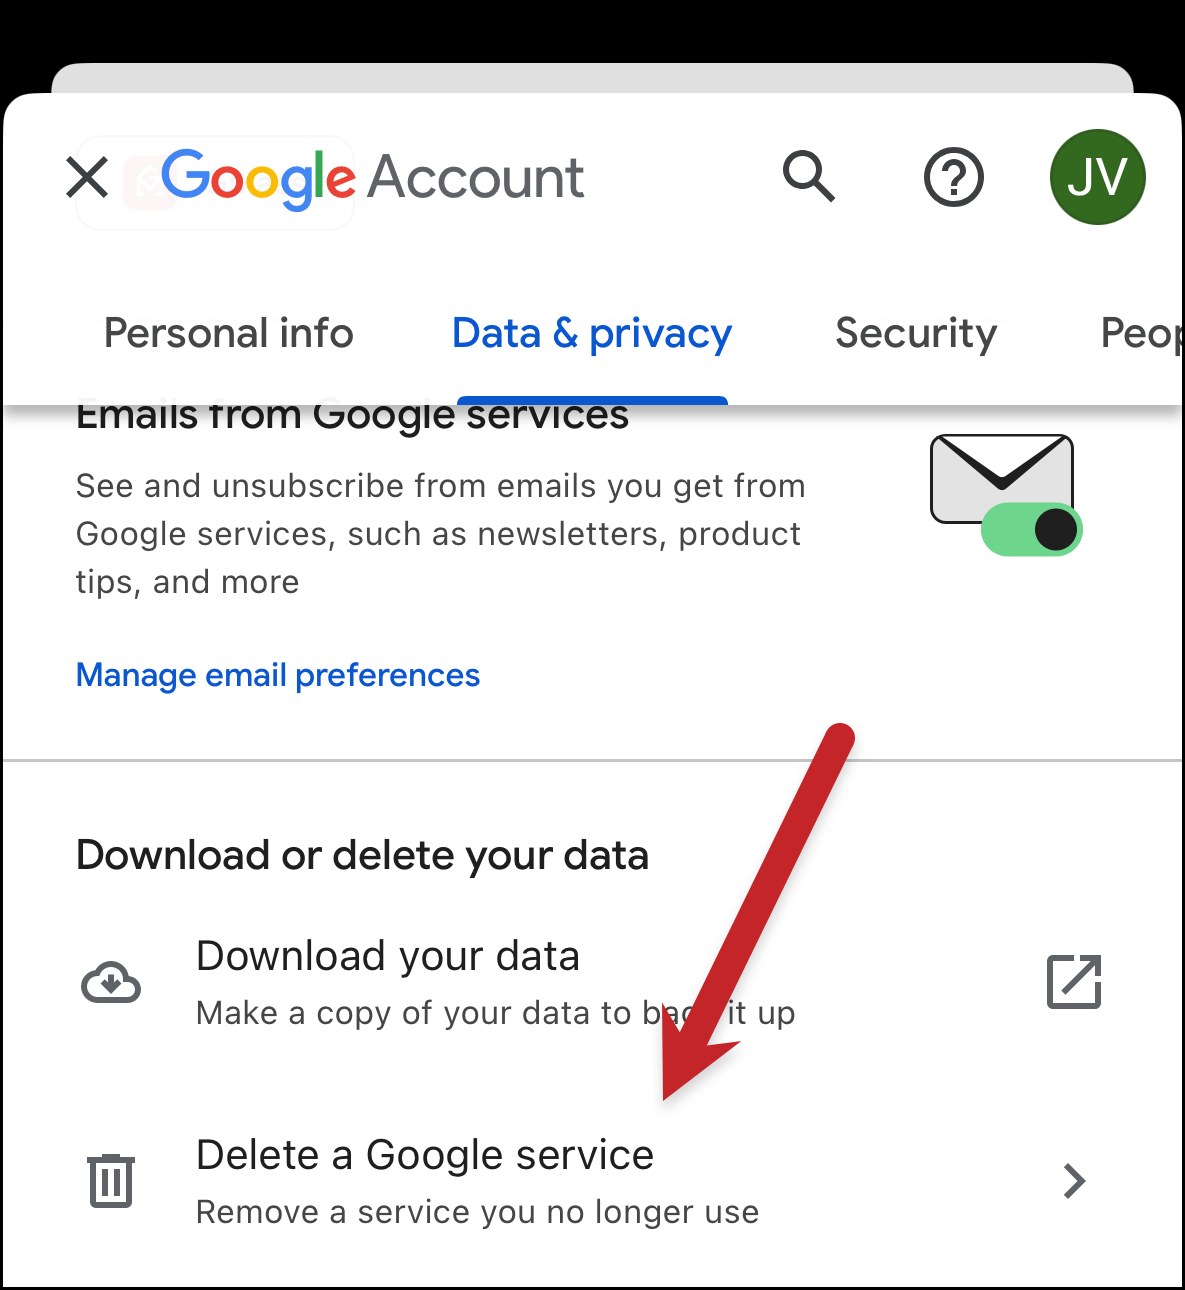This screenshot has width=1185, height=1290.
Task: Click the Download or delete your data heading
Action: click(362, 856)
